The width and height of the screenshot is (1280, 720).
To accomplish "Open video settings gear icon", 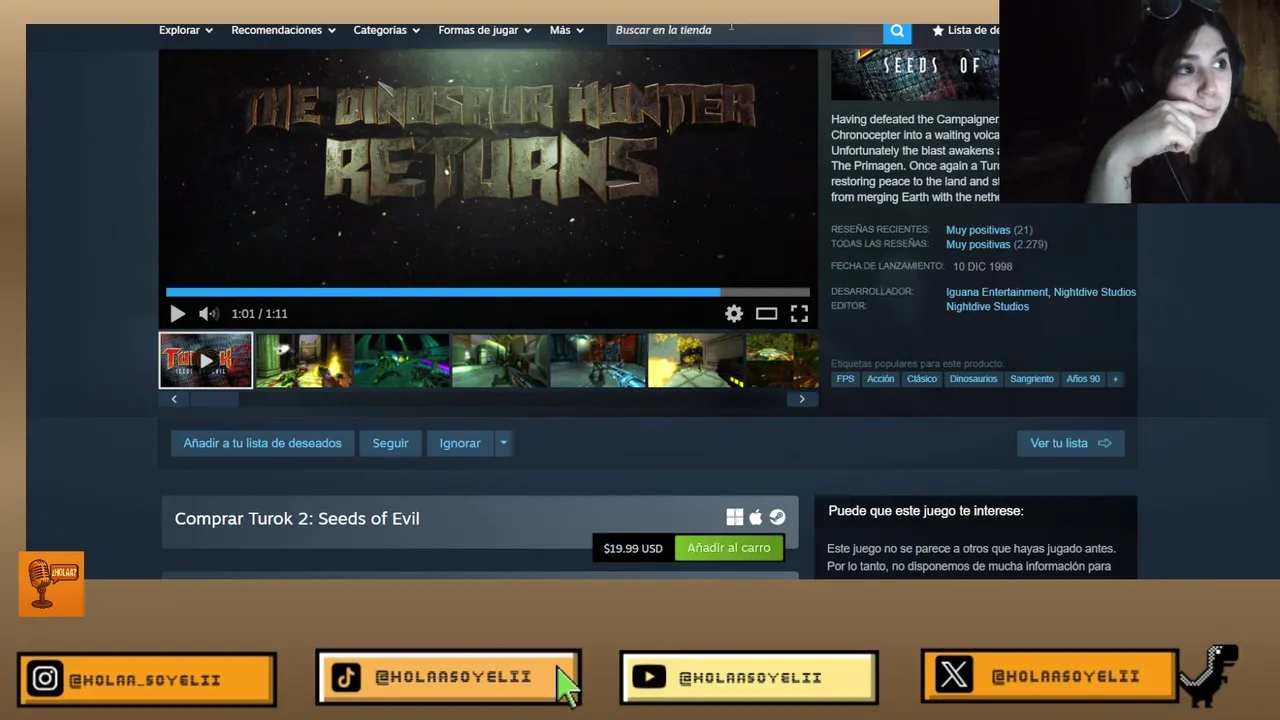I will pyautogui.click(x=734, y=314).
